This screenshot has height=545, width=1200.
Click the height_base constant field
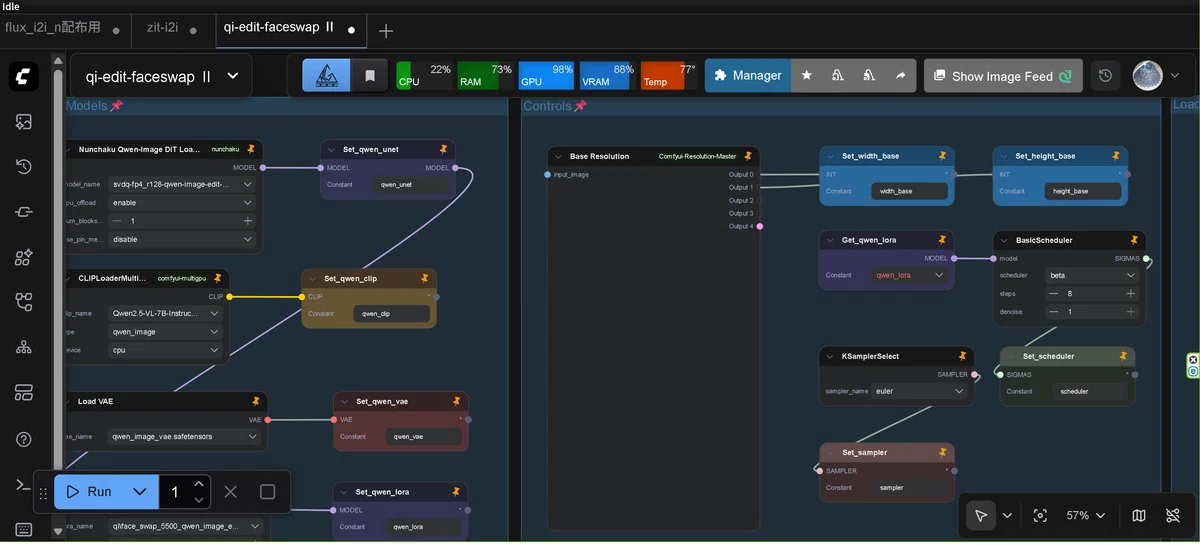point(1083,191)
